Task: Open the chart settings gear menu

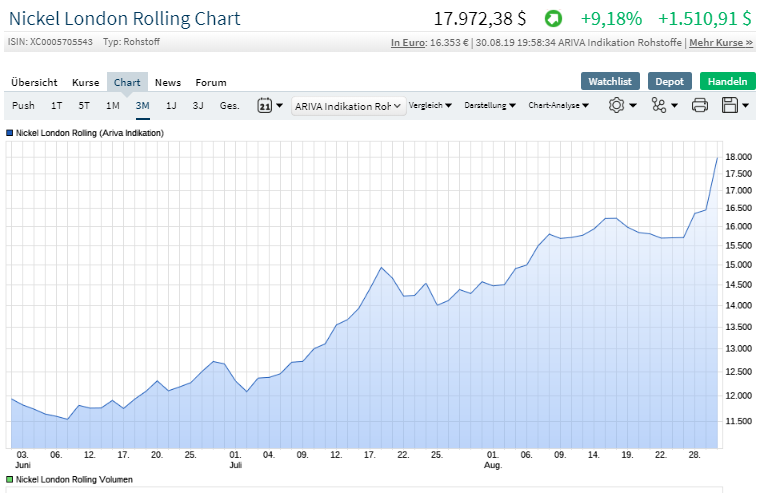Action: tap(622, 105)
